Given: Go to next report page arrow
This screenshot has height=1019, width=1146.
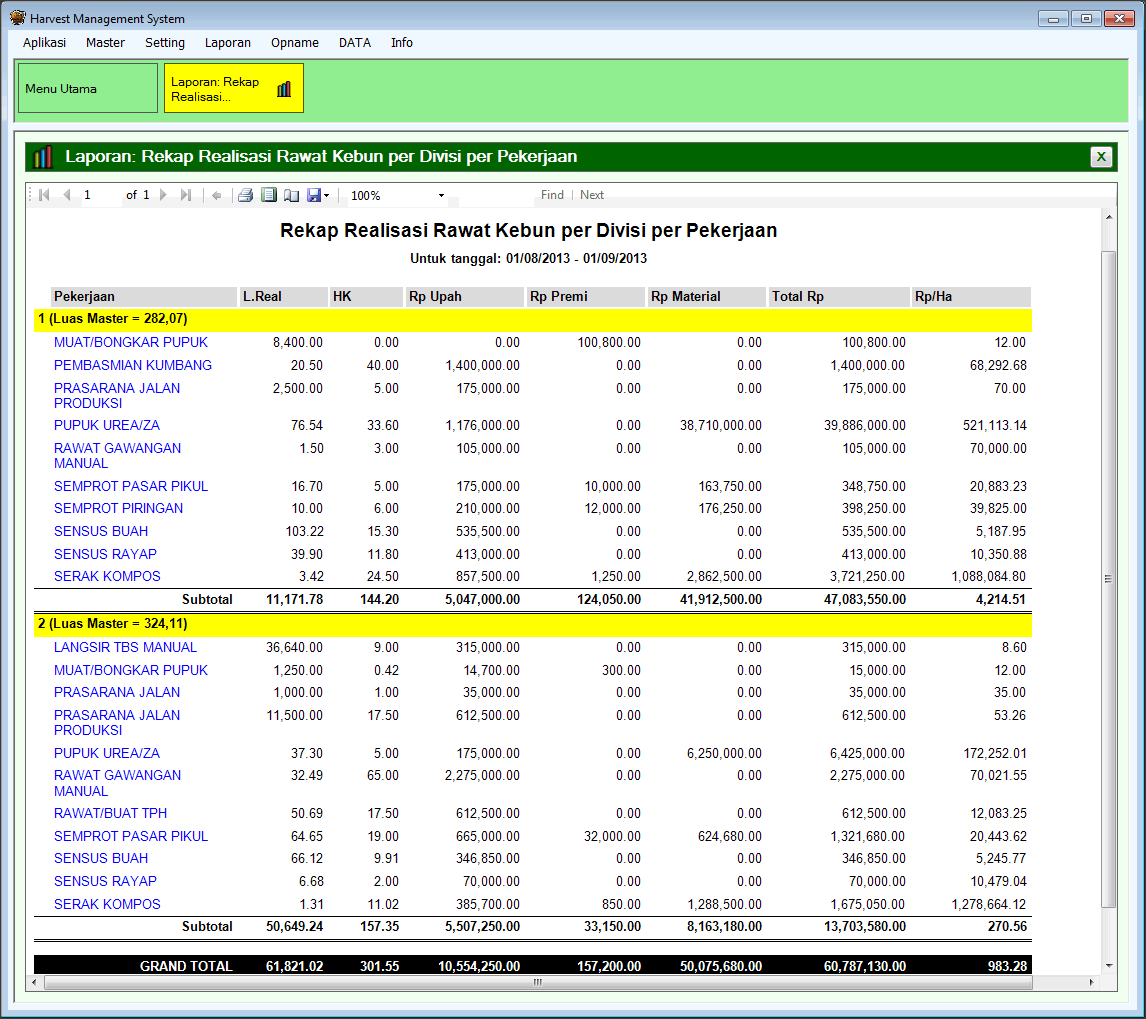Looking at the screenshot, I should tap(163, 195).
